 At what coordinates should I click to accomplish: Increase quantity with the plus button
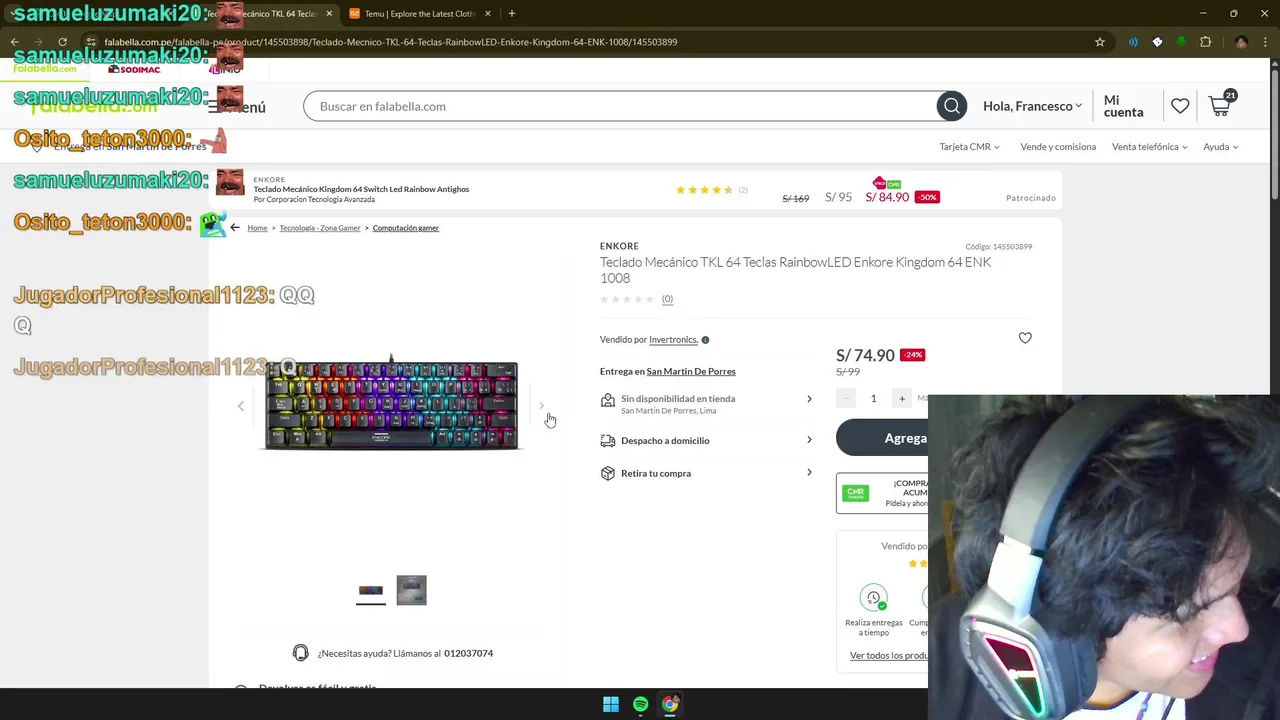[x=901, y=399]
